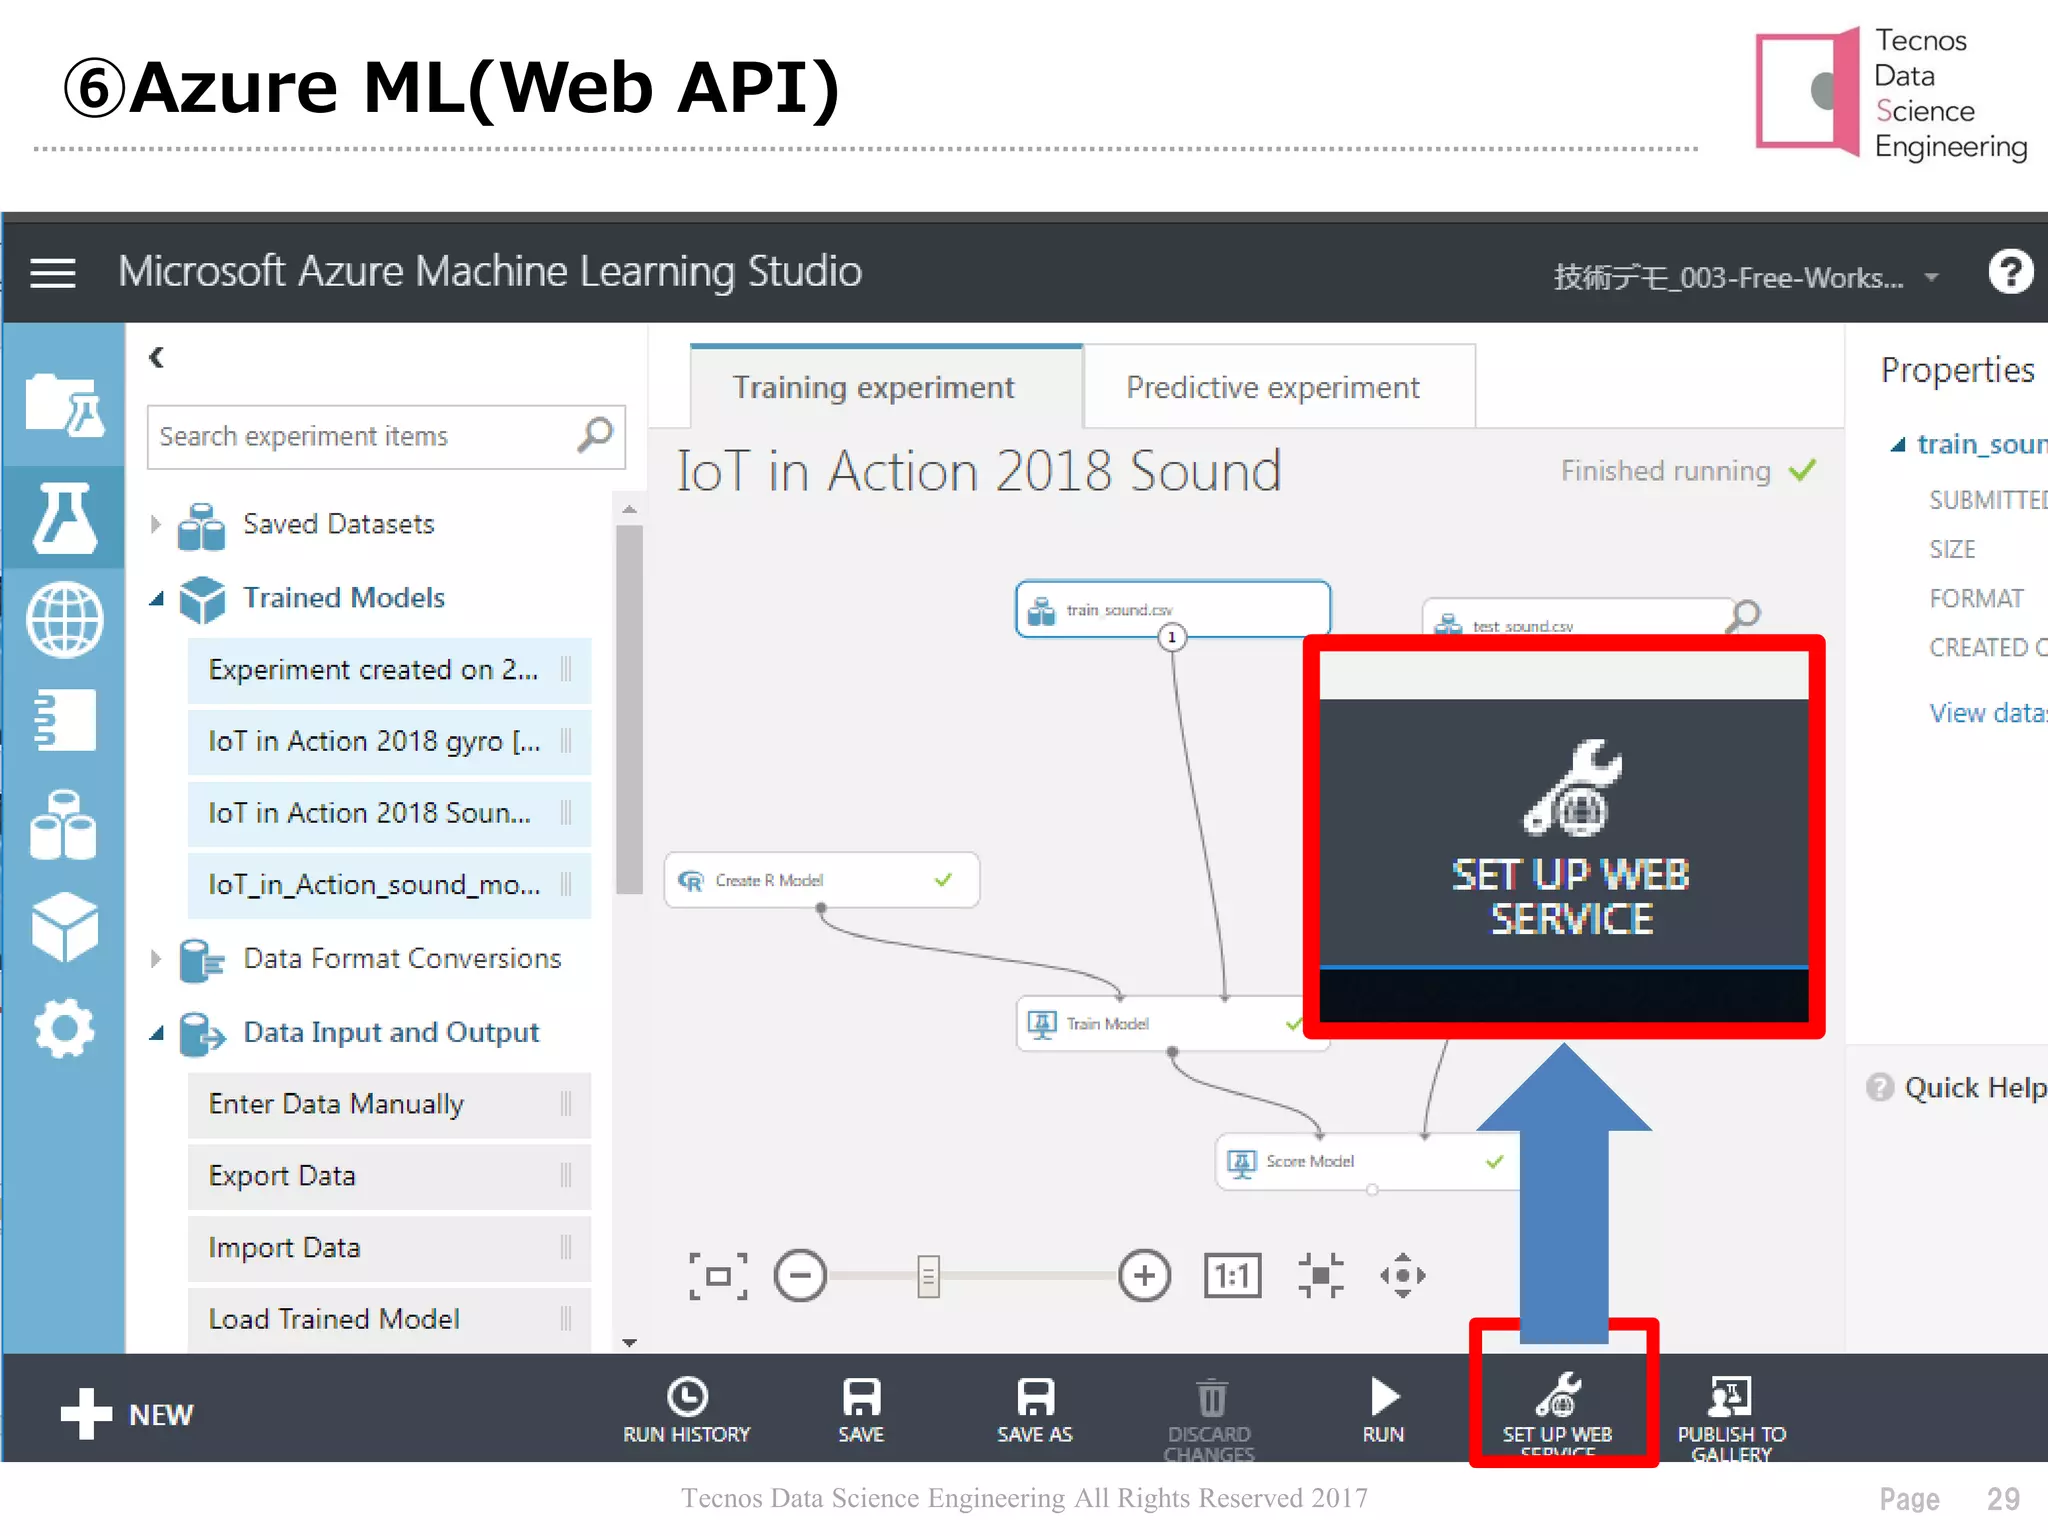Click the View dataset link in Properties
This screenshot has width=2048, height=1536.
point(1988,713)
